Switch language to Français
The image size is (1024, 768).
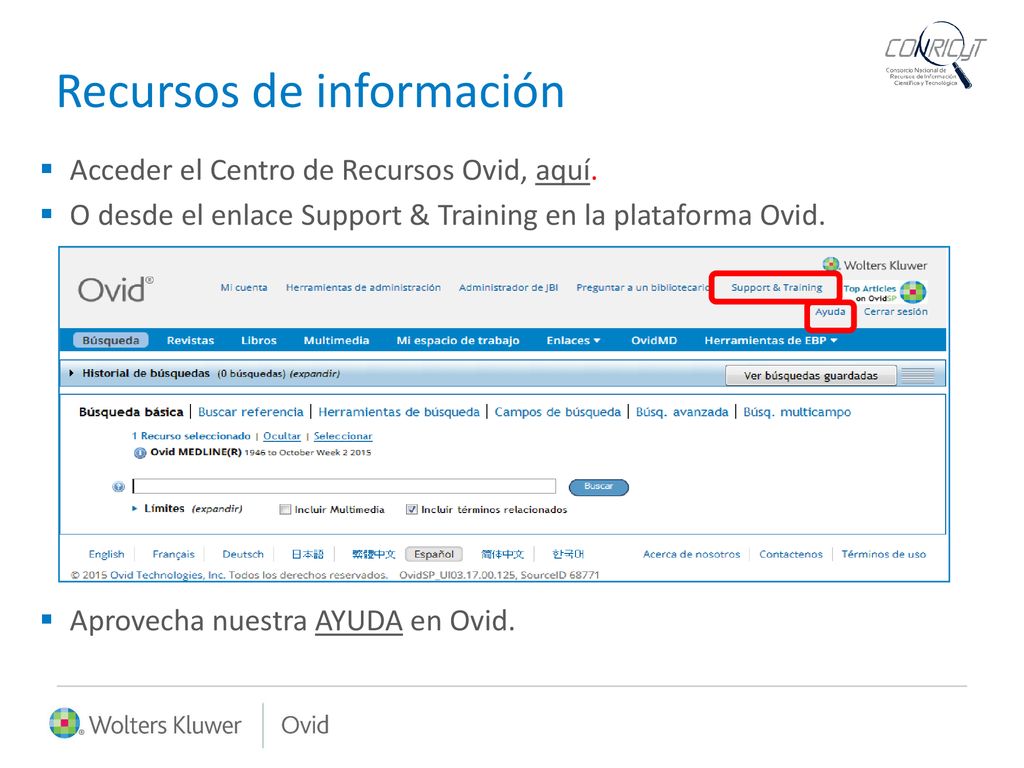(173, 554)
